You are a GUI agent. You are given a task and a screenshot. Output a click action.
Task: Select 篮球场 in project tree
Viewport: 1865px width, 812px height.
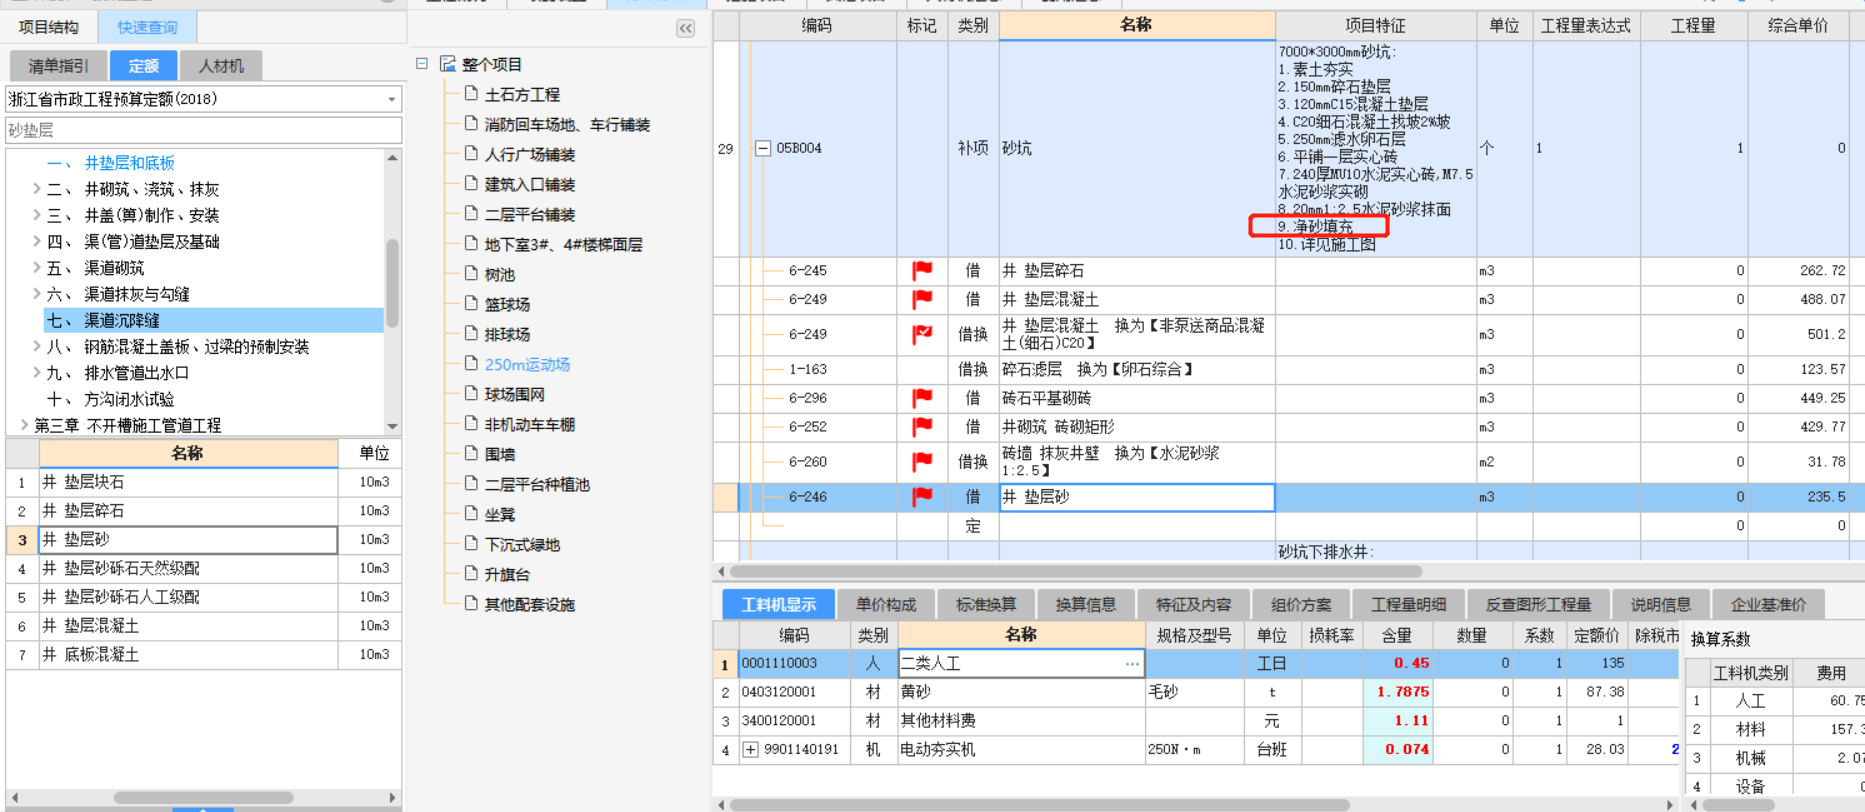tap(507, 304)
